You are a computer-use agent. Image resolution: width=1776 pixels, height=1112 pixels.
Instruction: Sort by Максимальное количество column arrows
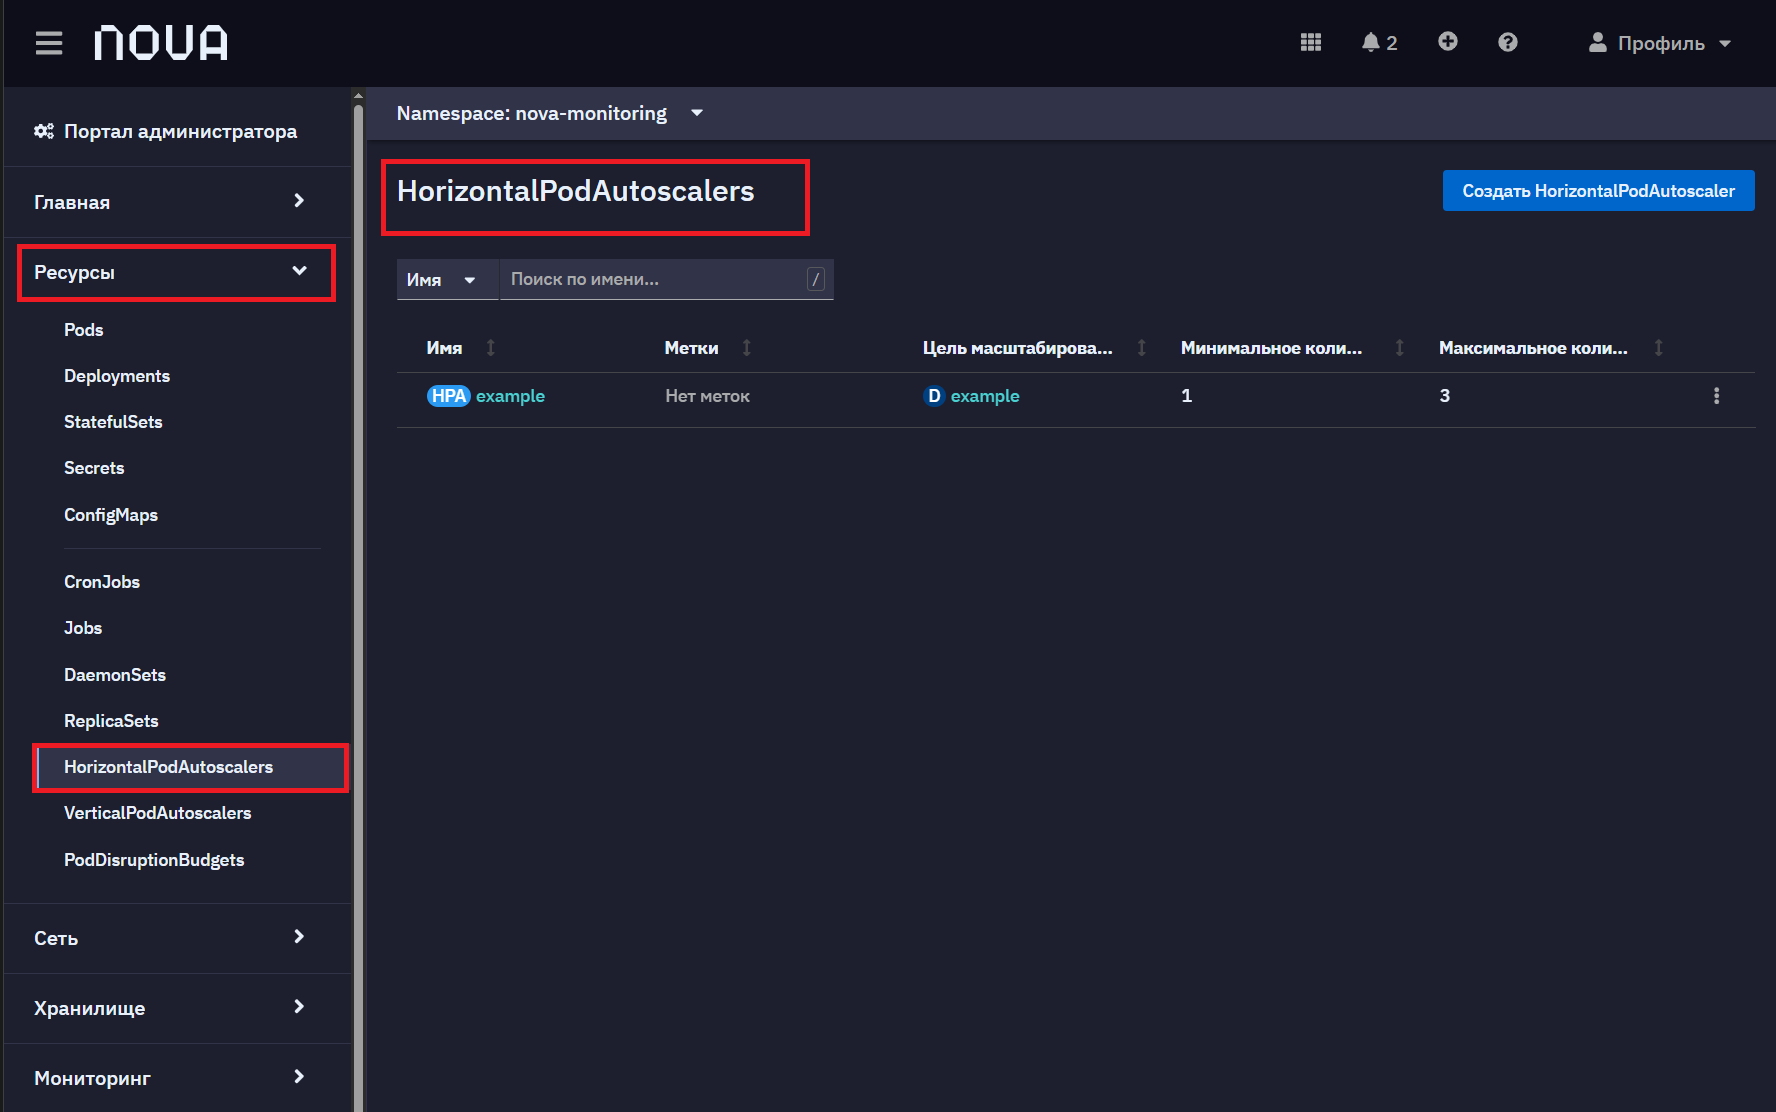tap(1659, 348)
